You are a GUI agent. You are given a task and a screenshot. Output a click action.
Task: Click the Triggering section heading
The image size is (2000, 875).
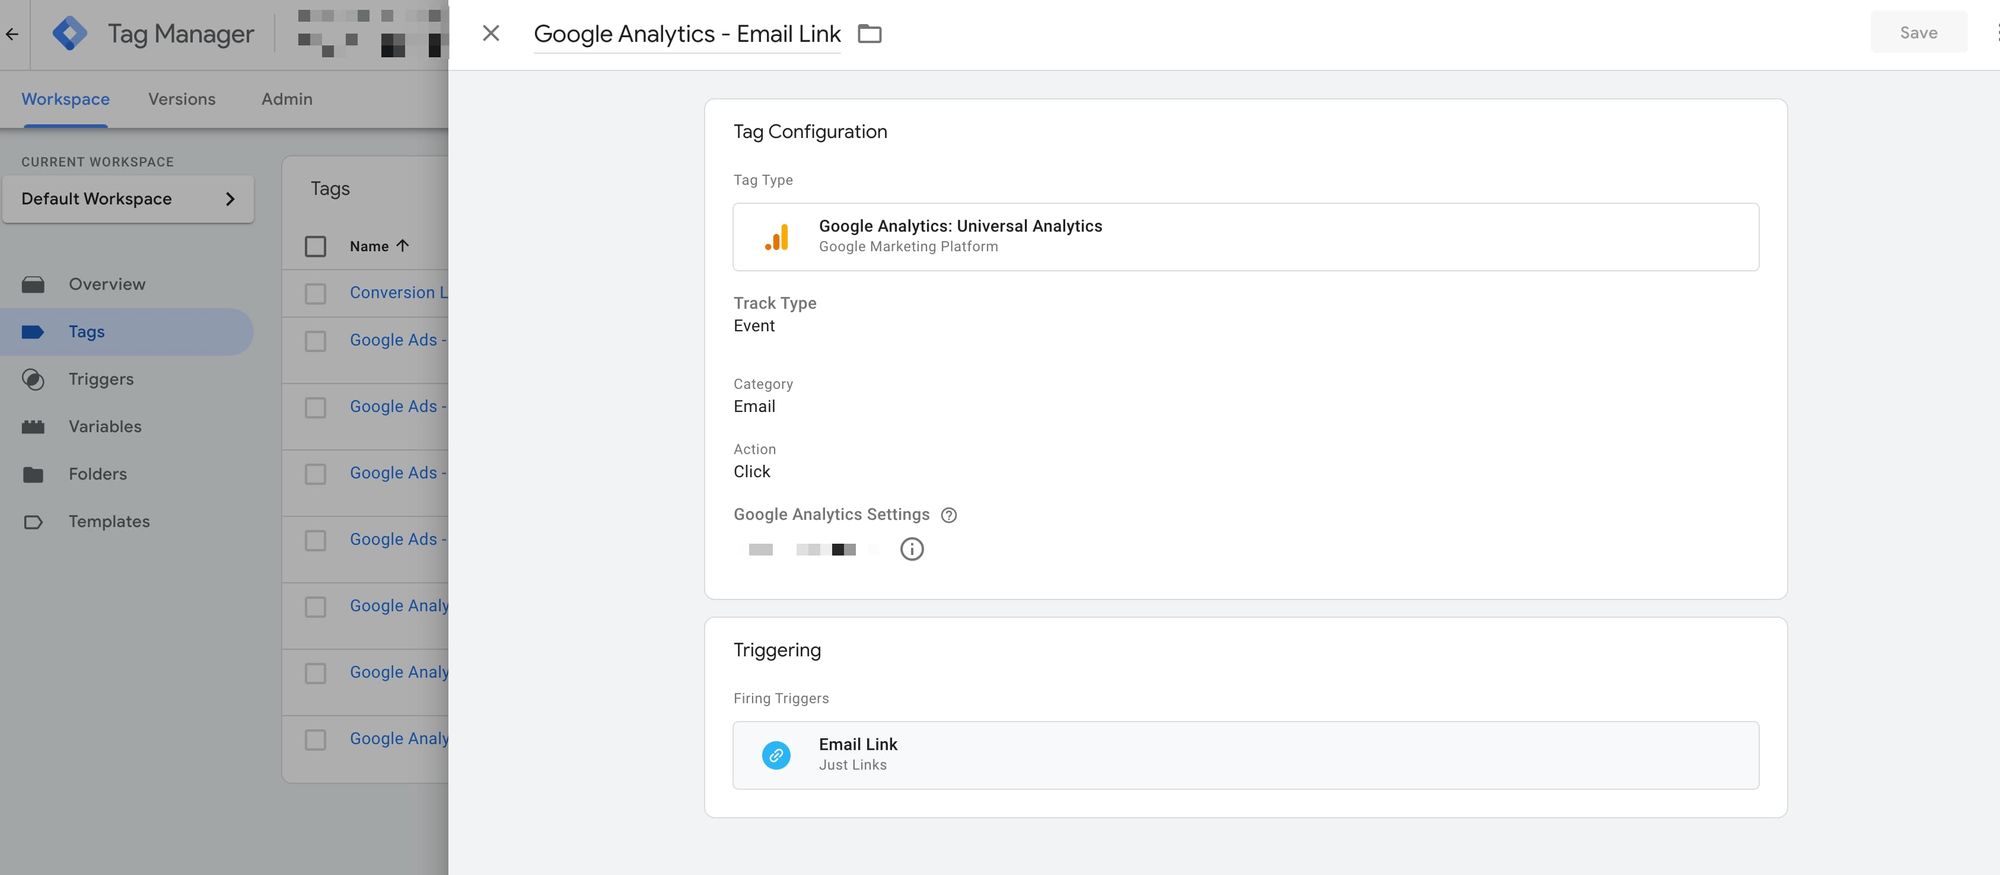pos(777,650)
